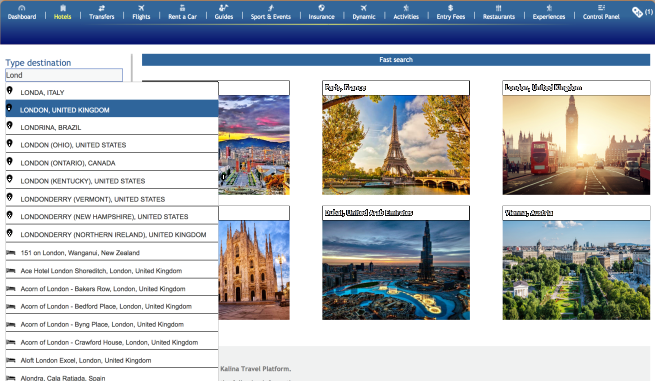Open the tag cart icon with (1)
Image resolution: width=655 pixels, height=381 pixels.
[x=642, y=12]
